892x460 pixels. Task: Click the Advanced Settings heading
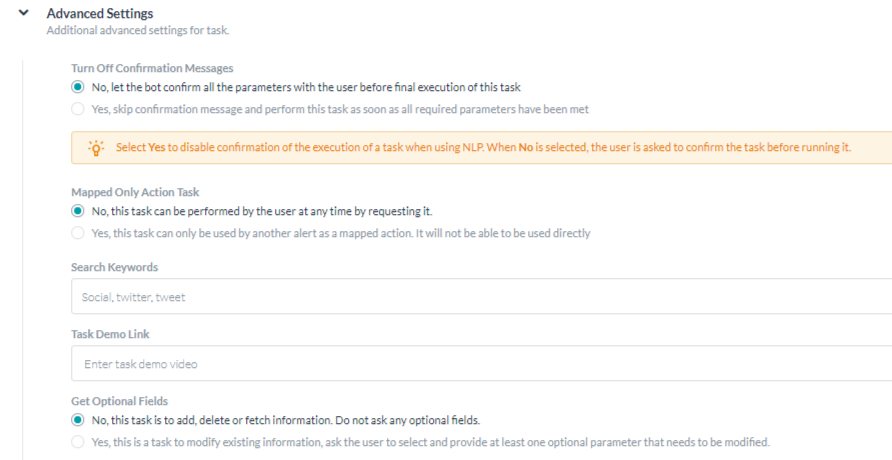coord(100,14)
